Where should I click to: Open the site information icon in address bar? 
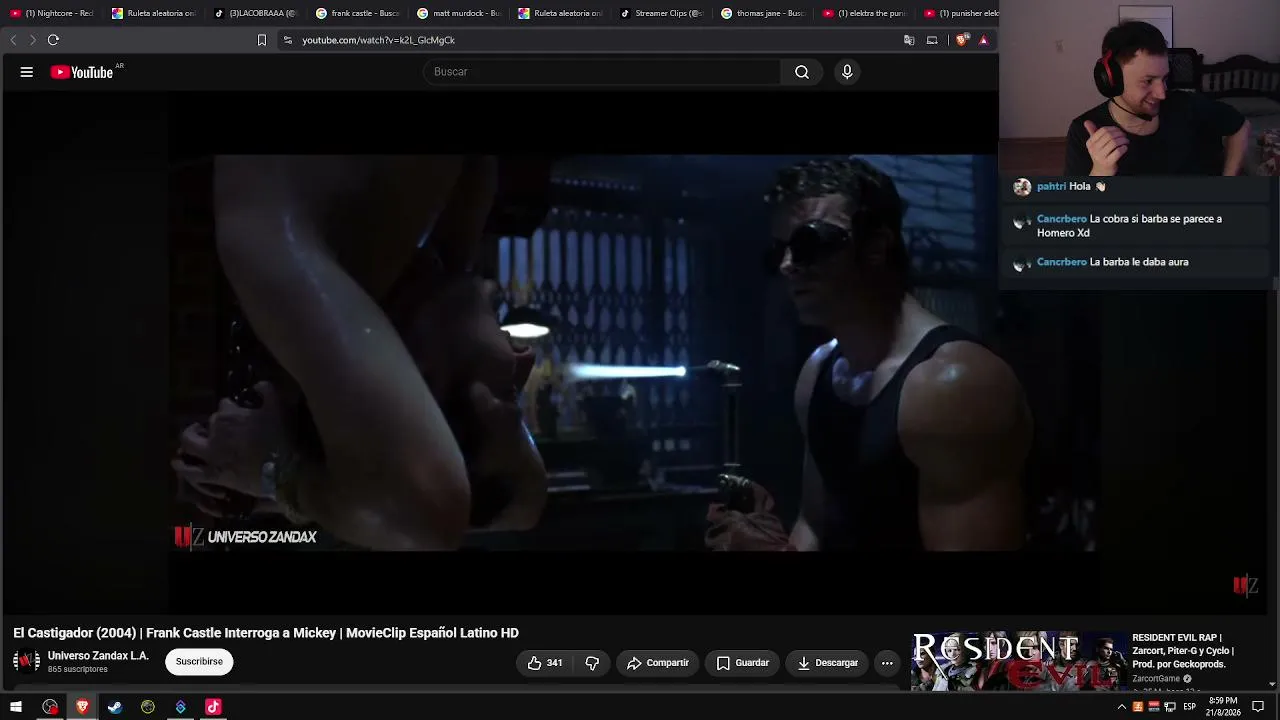tap(288, 40)
